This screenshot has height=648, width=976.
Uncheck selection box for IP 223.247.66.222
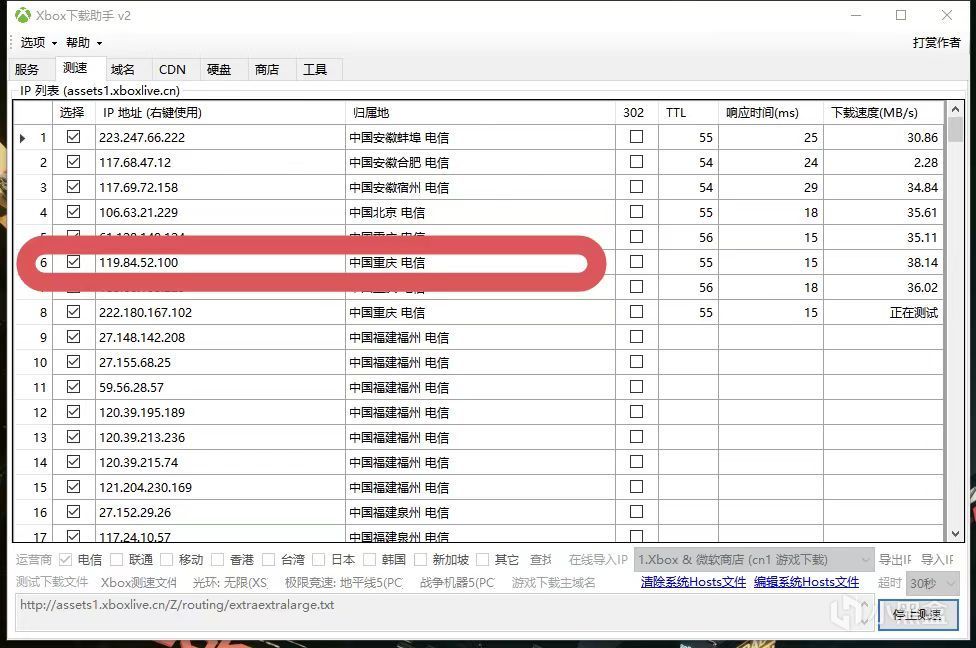tap(73, 136)
